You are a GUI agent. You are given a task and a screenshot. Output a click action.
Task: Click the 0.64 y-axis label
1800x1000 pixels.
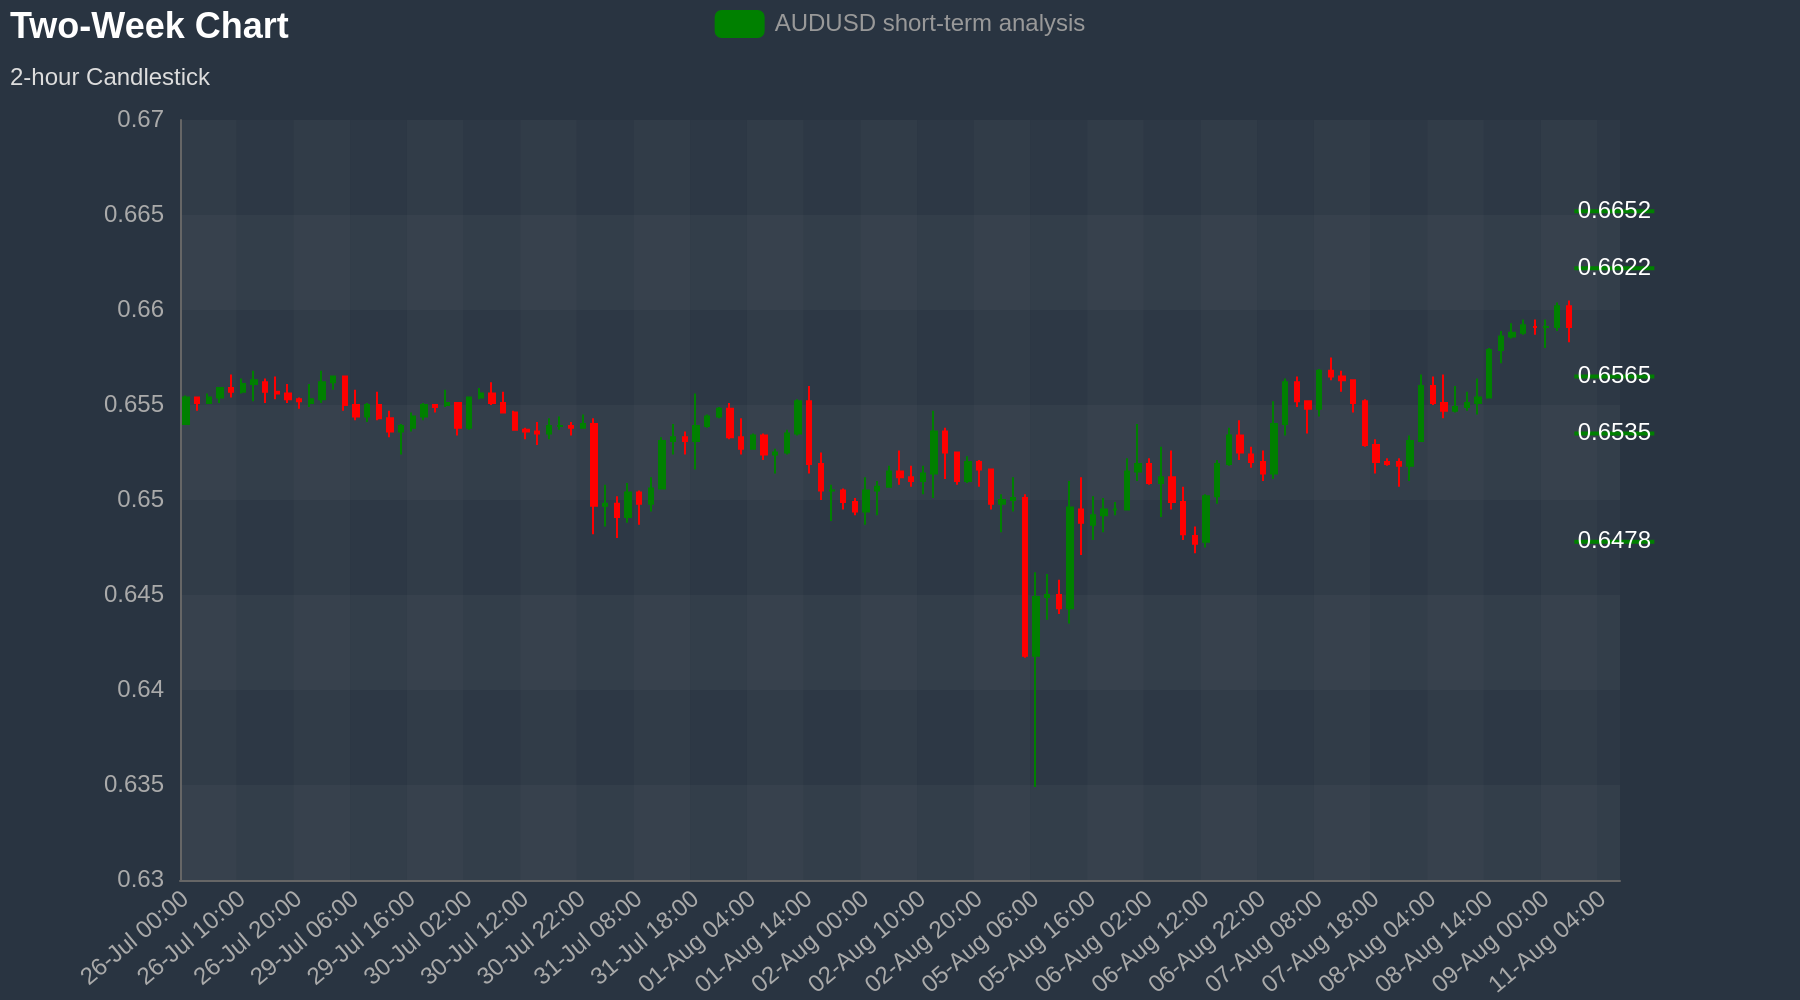point(140,690)
